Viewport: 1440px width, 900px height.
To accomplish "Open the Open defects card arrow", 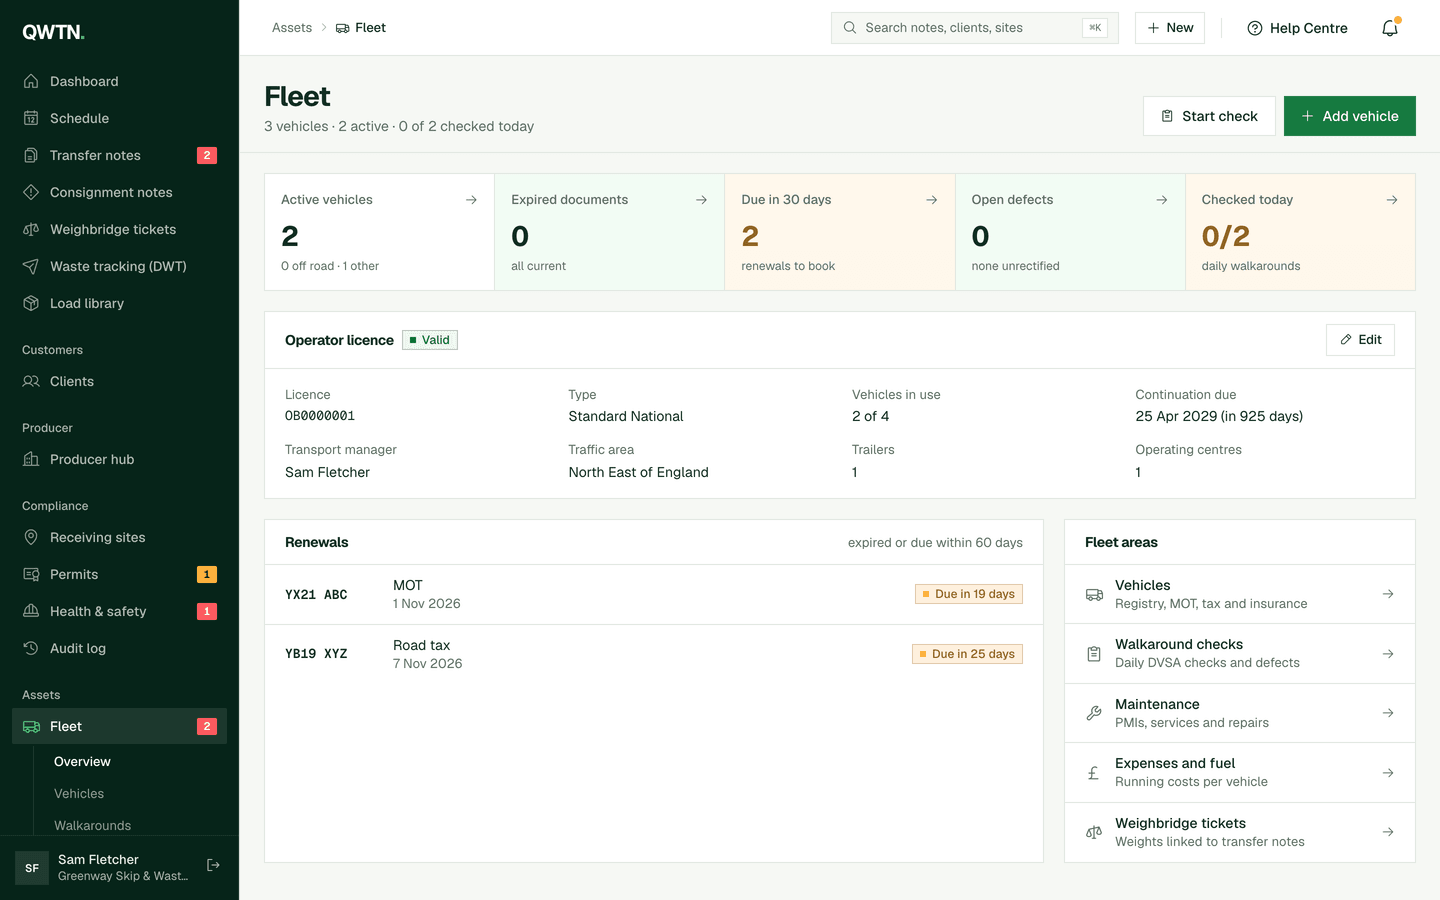I will click(x=1161, y=200).
